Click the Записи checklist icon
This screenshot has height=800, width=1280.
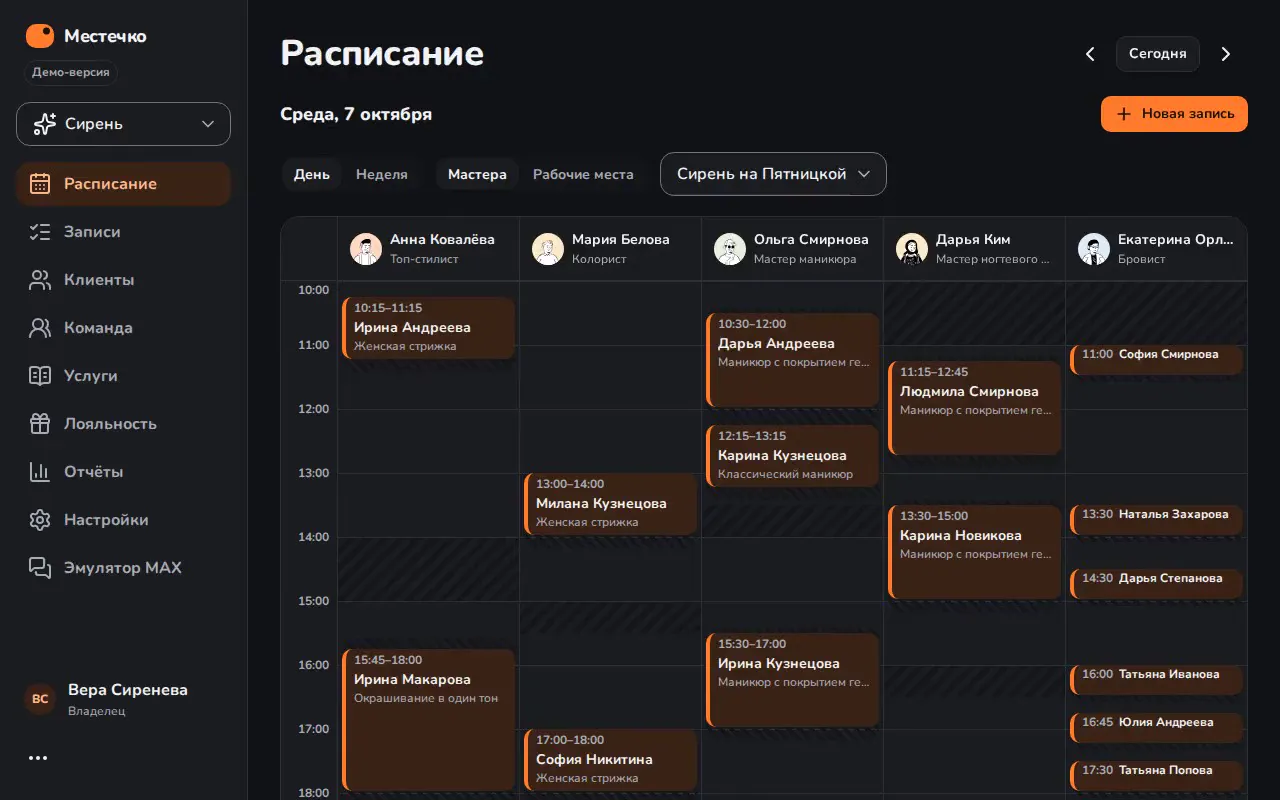40,232
